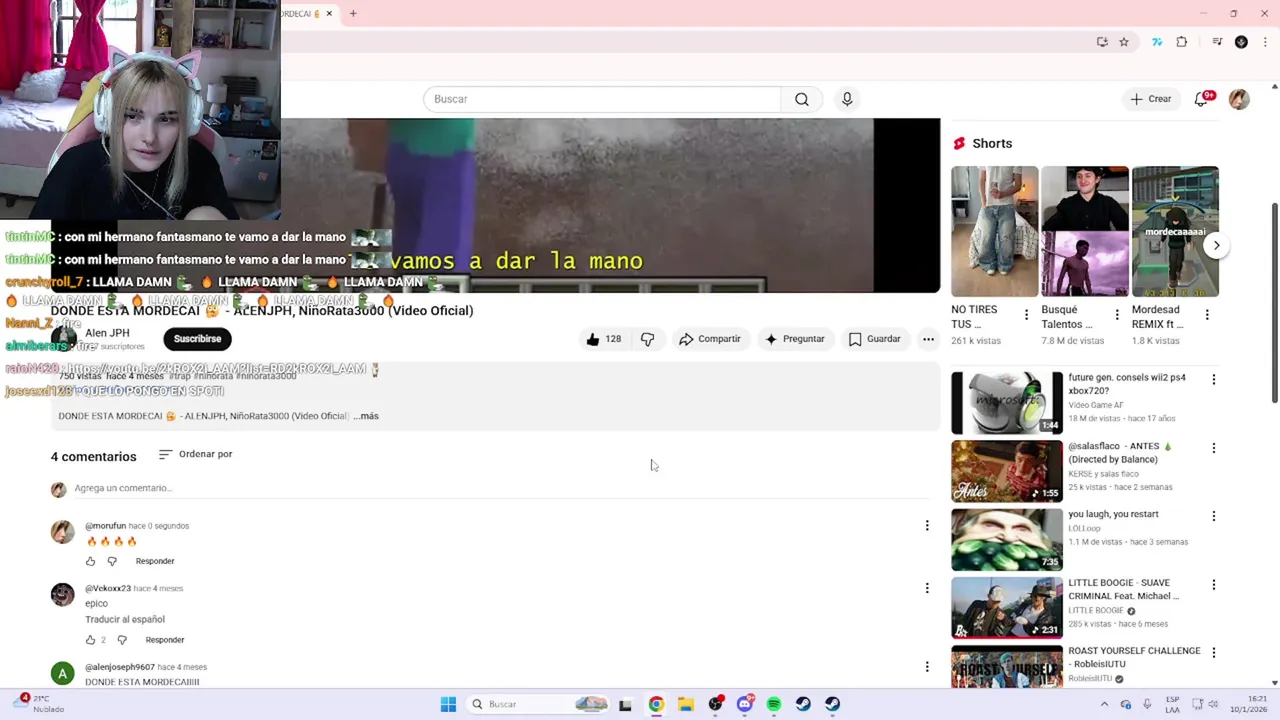Reply to the @morufun comment
The height and width of the screenshot is (720, 1280).
click(155, 561)
